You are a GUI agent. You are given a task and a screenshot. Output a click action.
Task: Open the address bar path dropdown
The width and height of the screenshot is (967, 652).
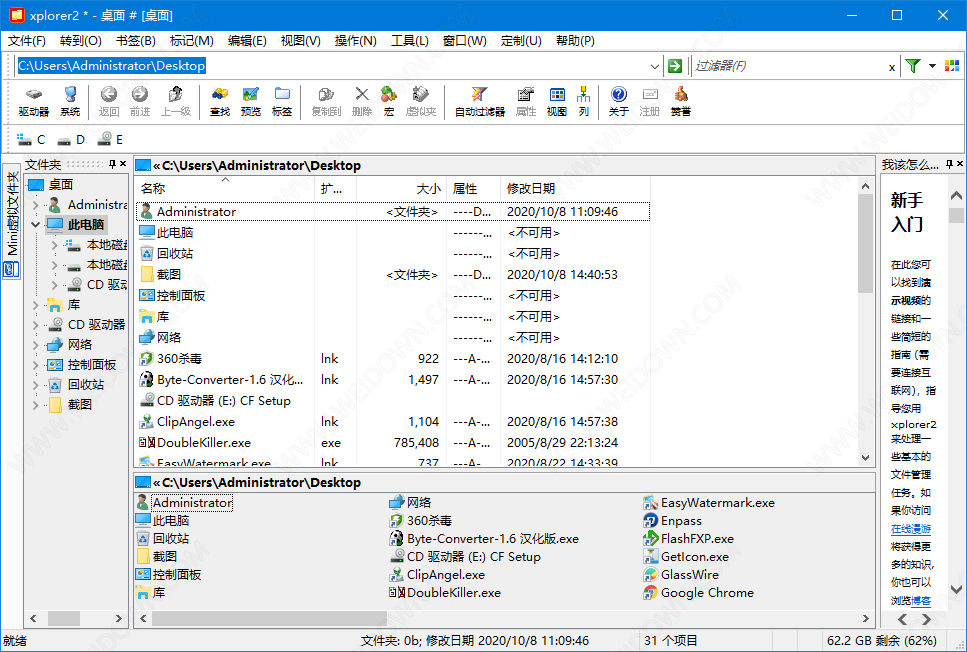click(655, 66)
